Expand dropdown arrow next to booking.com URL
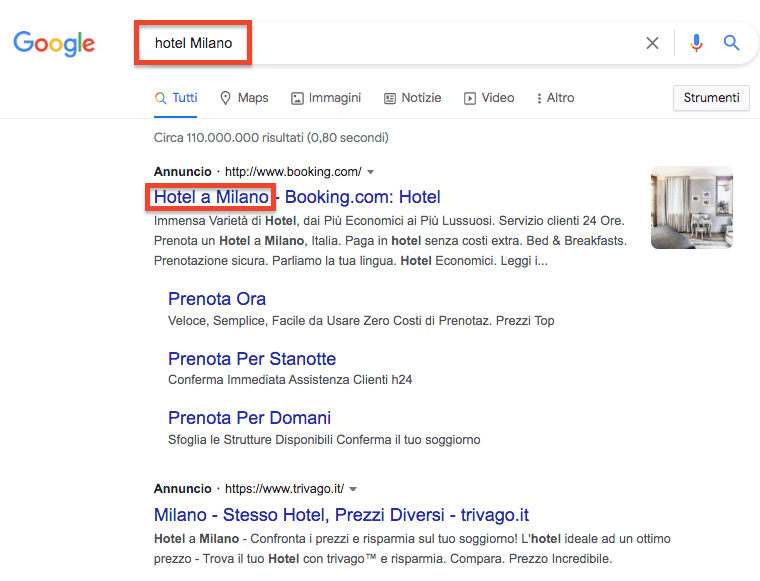 coord(371,172)
